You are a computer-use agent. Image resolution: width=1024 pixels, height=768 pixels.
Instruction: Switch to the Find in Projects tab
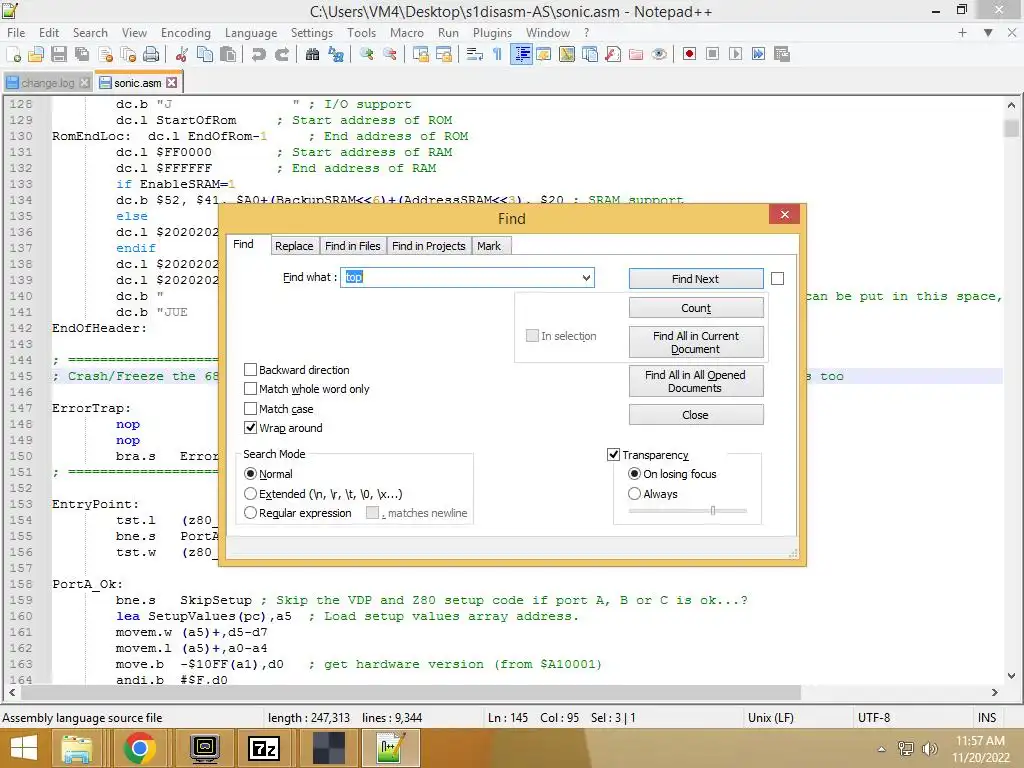tap(428, 246)
